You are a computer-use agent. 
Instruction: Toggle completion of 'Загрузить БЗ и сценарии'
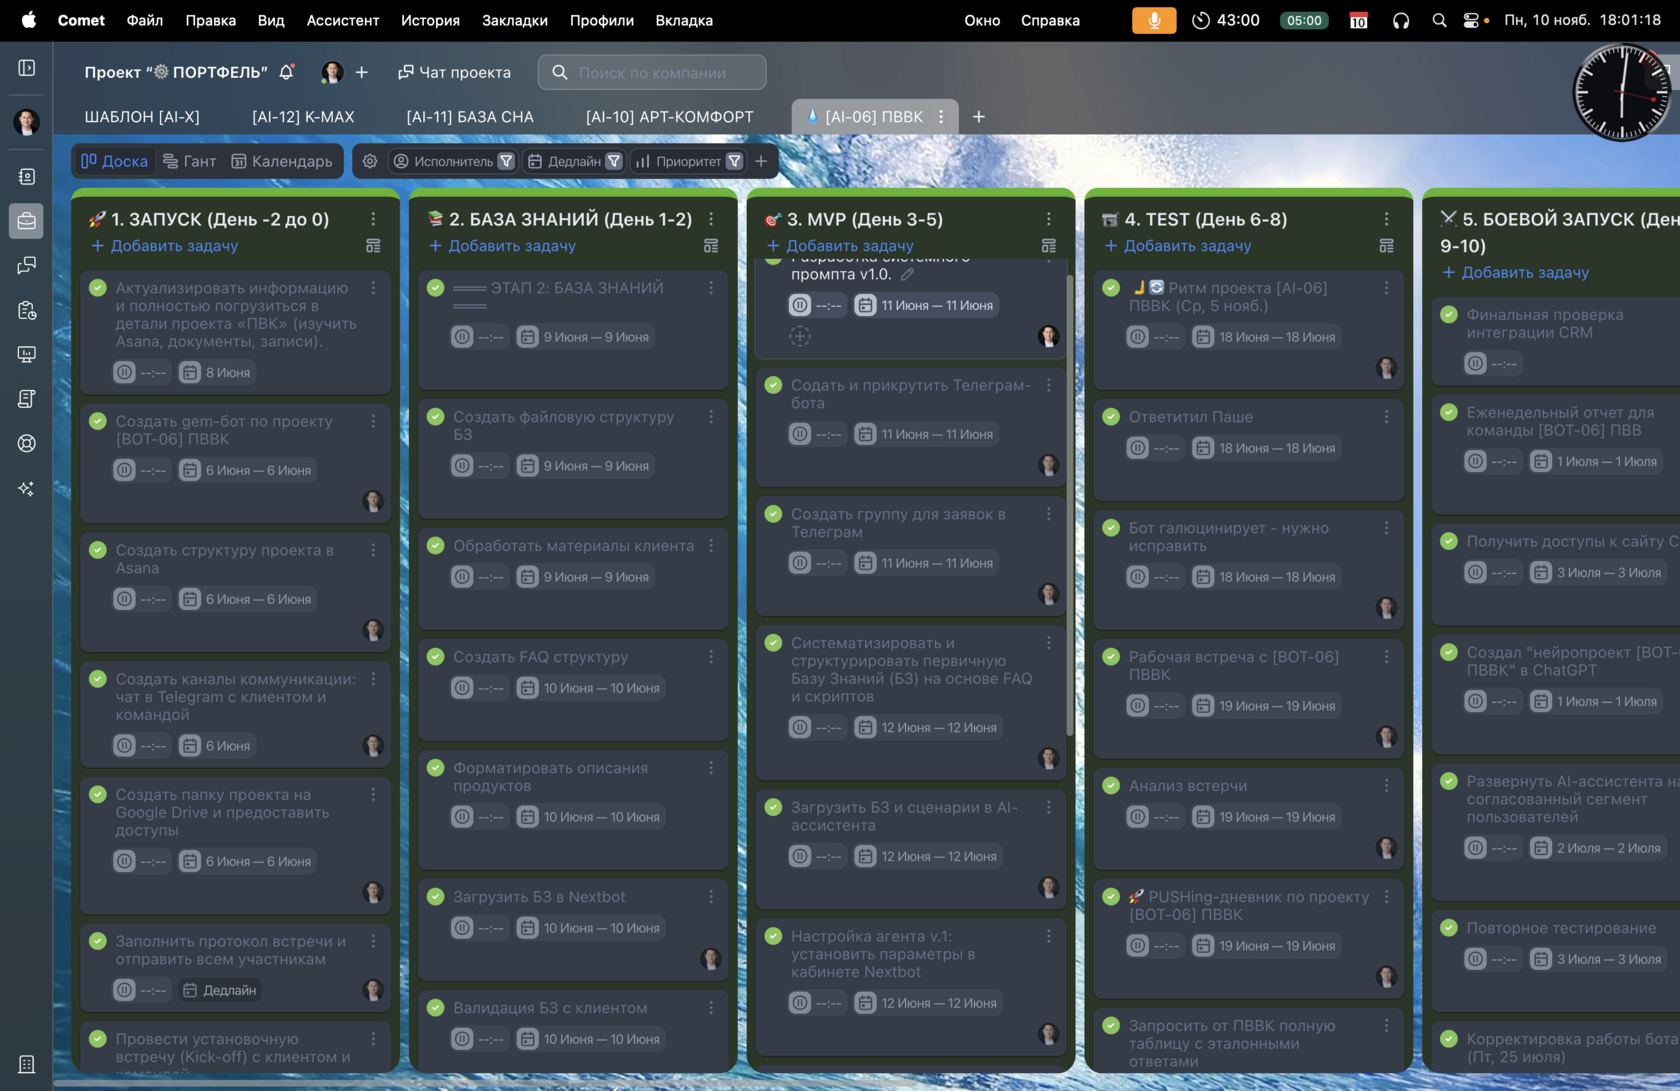pos(774,807)
